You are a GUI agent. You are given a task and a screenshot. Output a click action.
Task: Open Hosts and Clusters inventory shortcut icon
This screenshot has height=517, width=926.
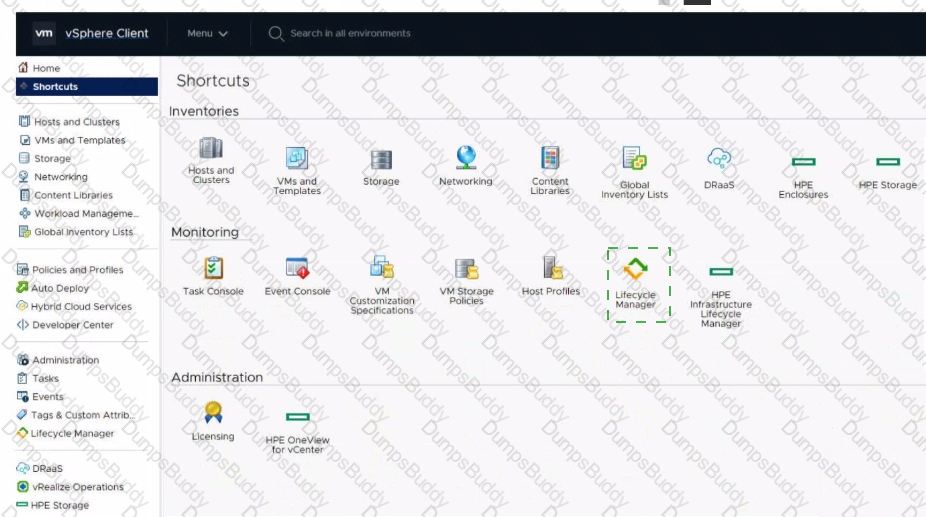point(211,148)
